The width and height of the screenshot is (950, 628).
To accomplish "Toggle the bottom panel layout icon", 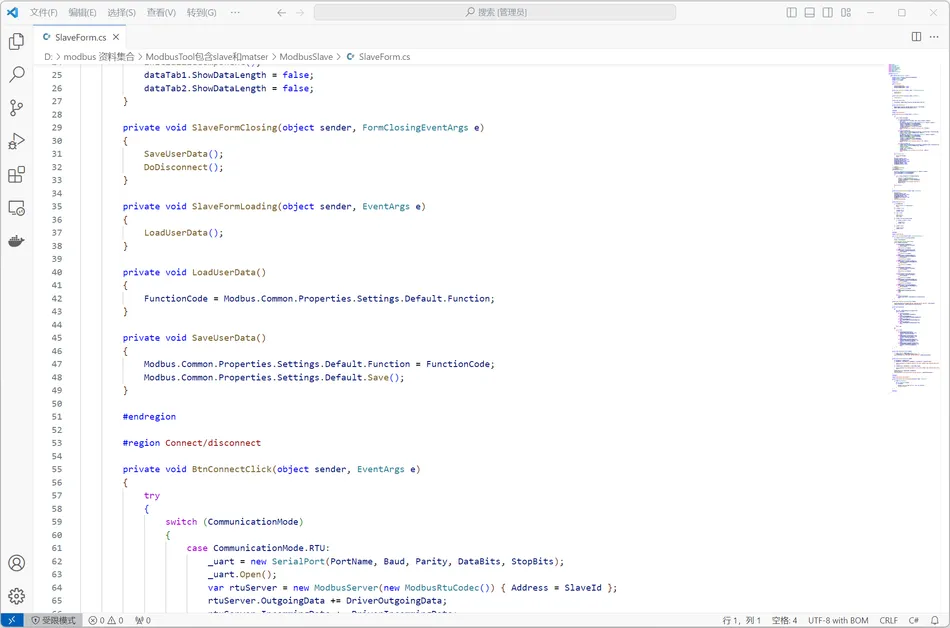I will (x=809, y=12).
